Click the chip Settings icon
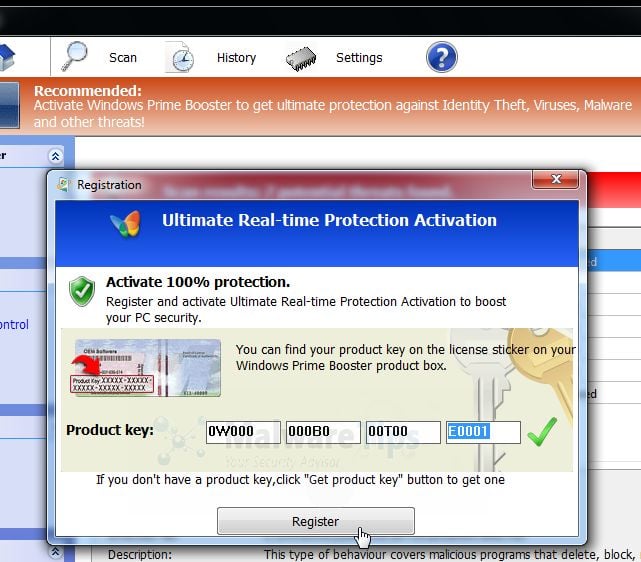641x562 pixels. (x=301, y=59)
